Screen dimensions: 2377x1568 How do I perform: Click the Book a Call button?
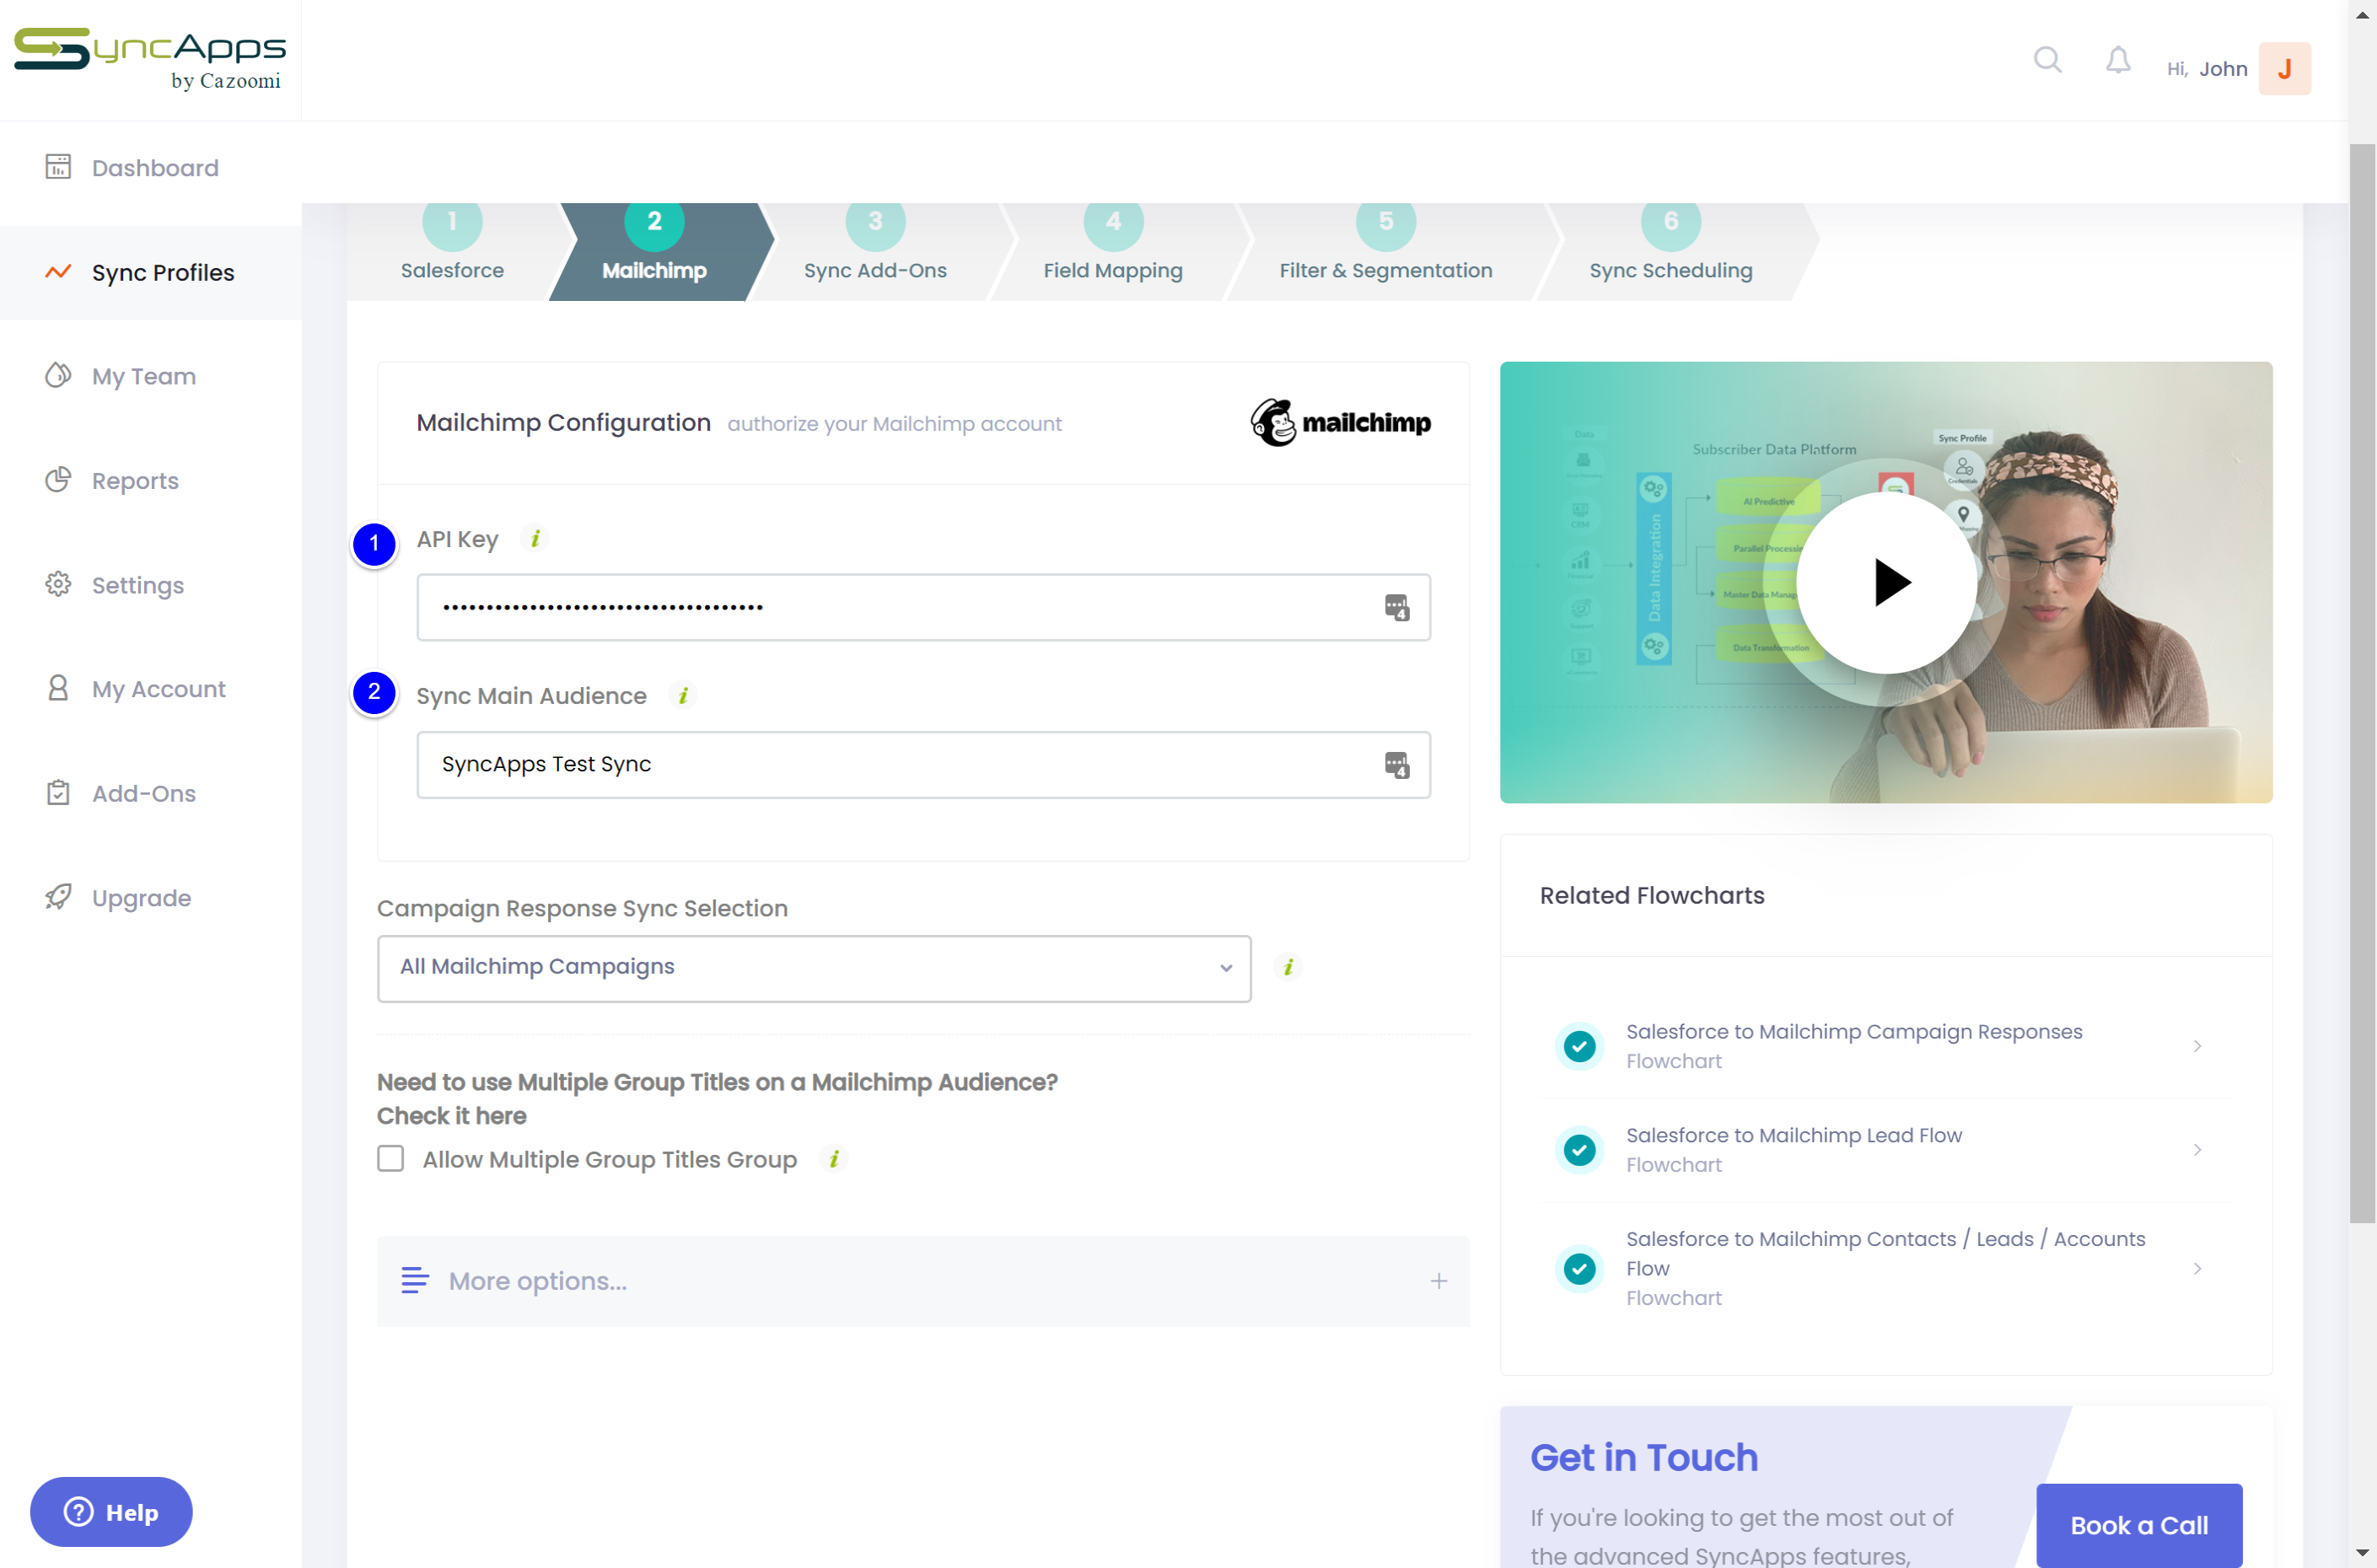coord(2139,1525)
